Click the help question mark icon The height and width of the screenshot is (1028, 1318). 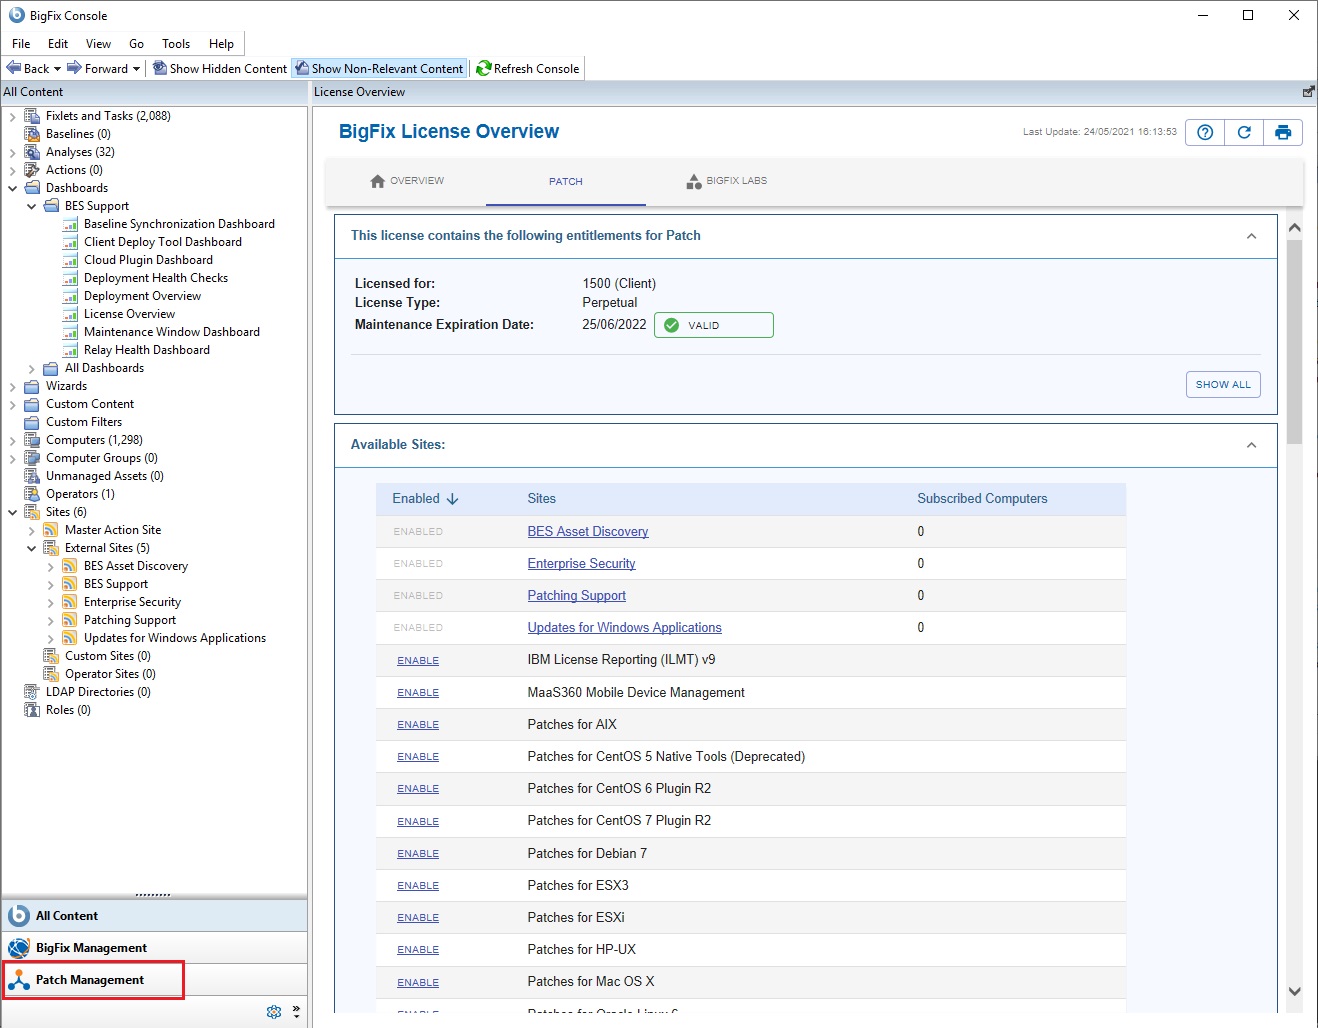[x=1205, y=132]
